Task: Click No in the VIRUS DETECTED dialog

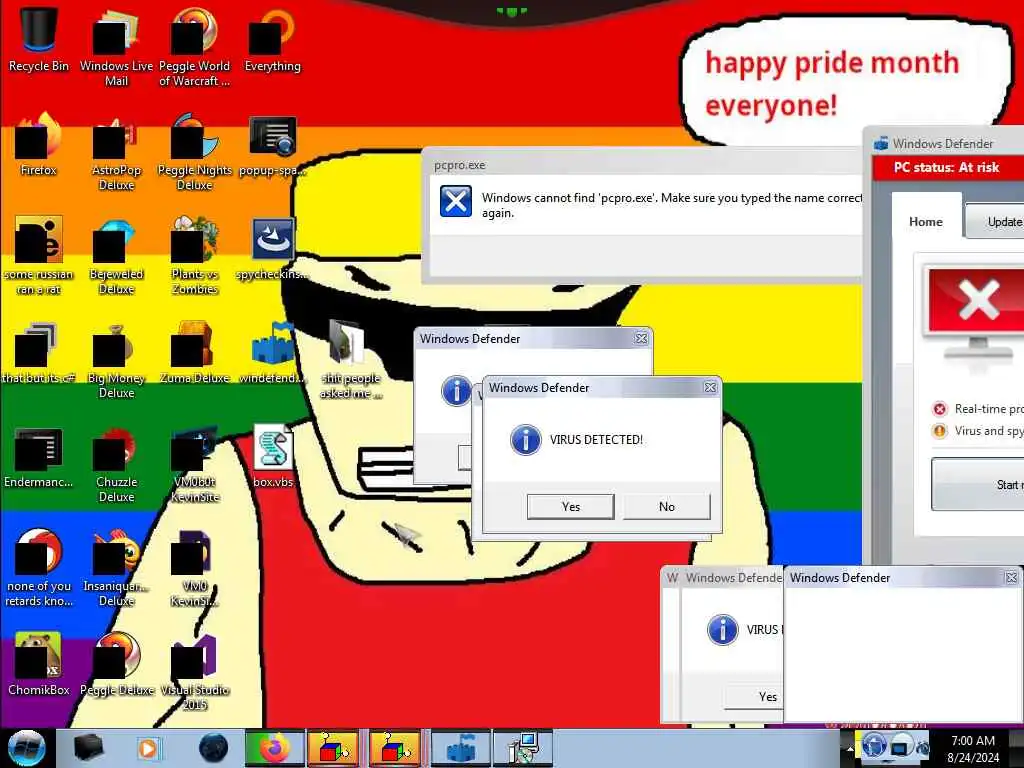Action: tap(666, 507)
